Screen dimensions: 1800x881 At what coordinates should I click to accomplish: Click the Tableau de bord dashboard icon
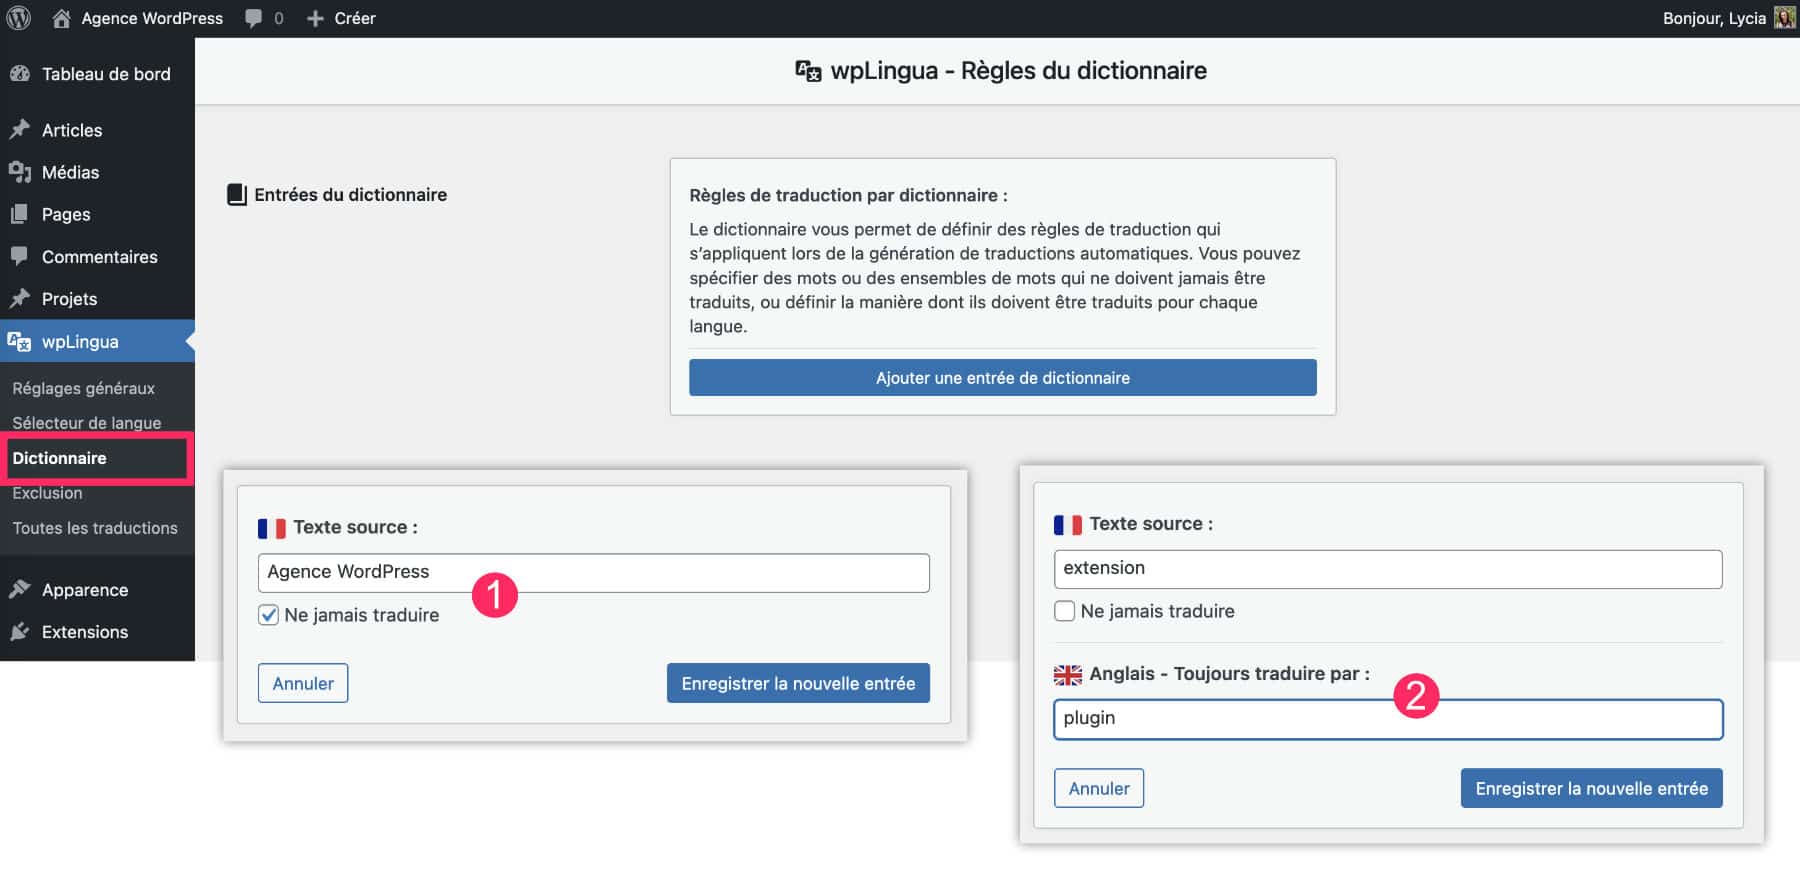(x=19, y=73)
